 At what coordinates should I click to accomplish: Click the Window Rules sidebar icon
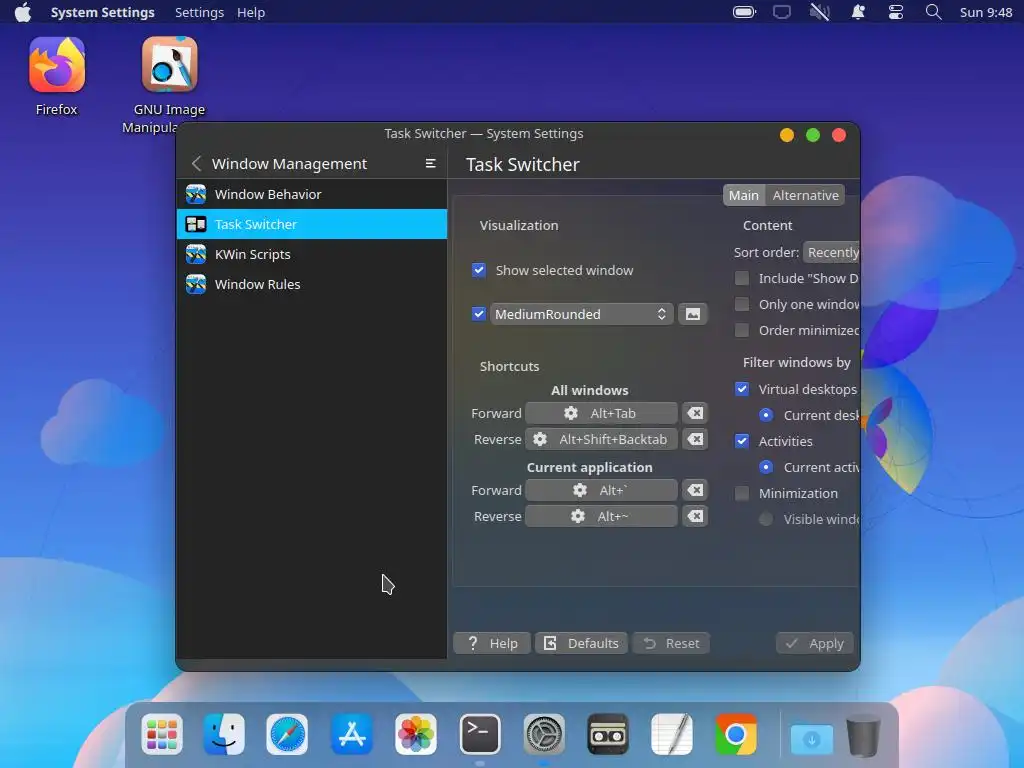(x=196, y=284)
